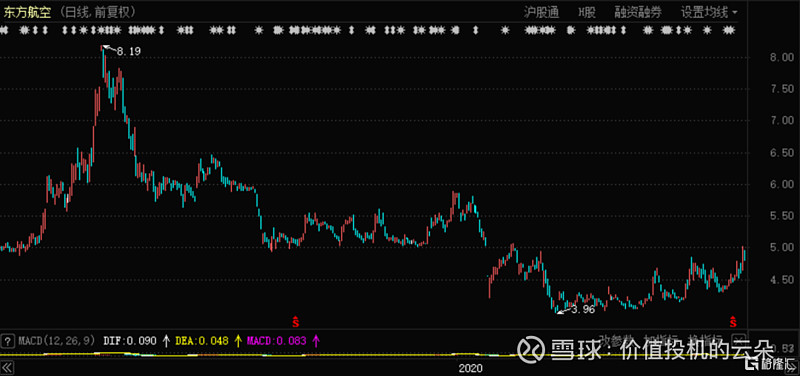This screenshot has width=800, height=376.
Task: Click the 7.00 price axis label
Action: [x=782, y=121]
